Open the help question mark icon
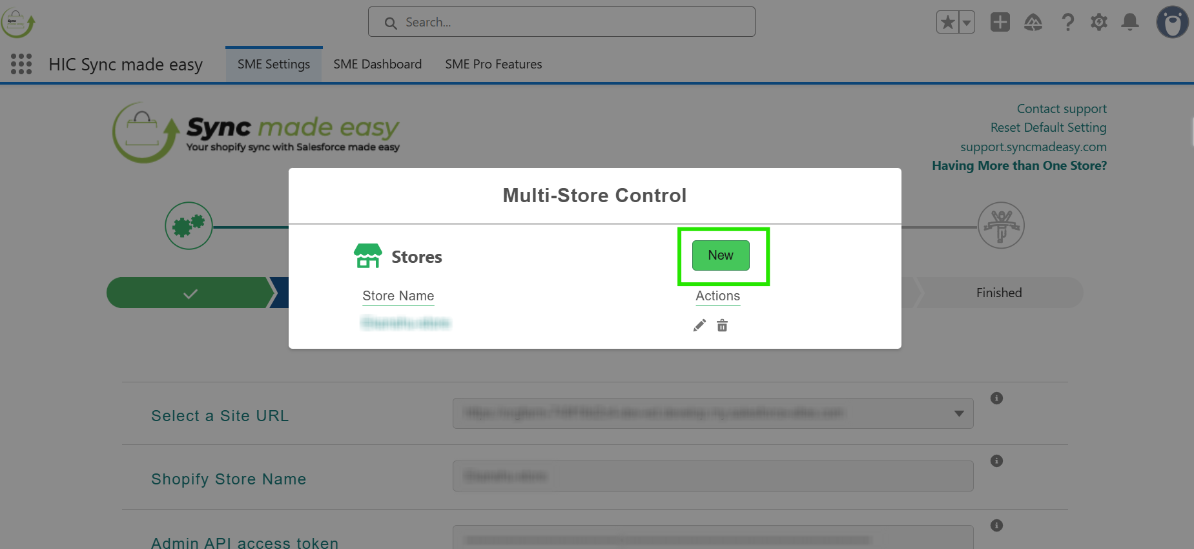 [1068, 22]
